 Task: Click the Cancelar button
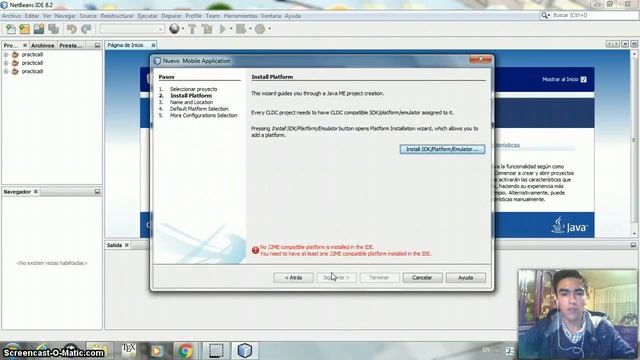coord(422,278)
